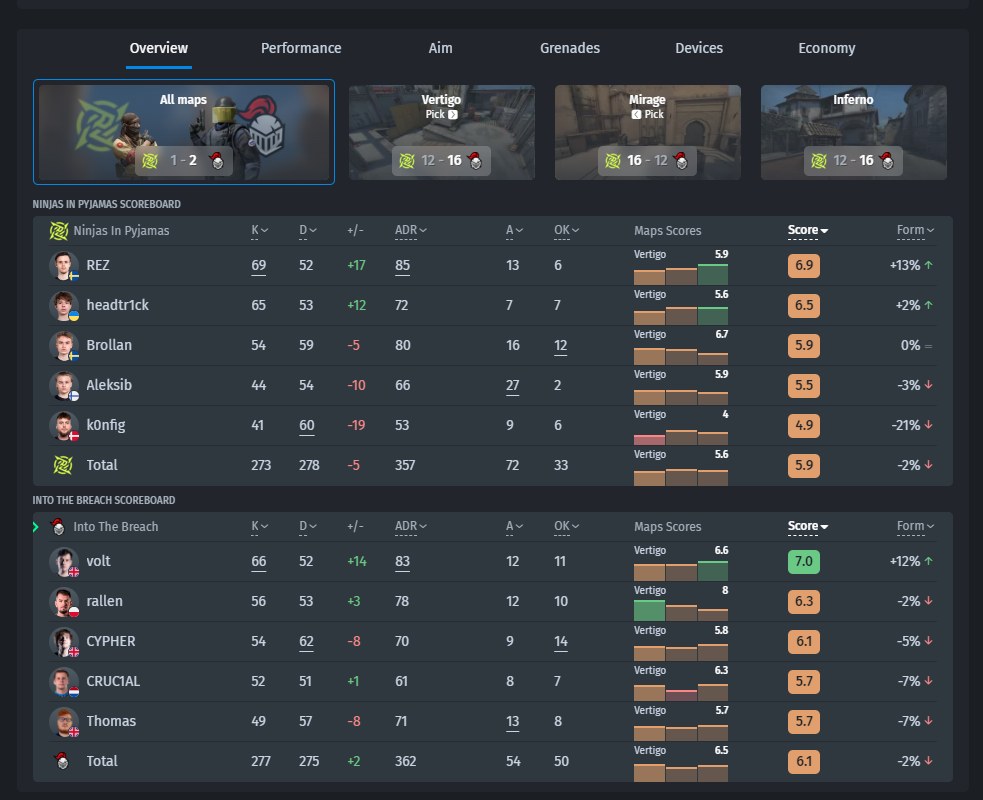The width and height of the screenshot is (983, 800).
Task: Click REZ maps scores bar chart
Action: [681, 274]
